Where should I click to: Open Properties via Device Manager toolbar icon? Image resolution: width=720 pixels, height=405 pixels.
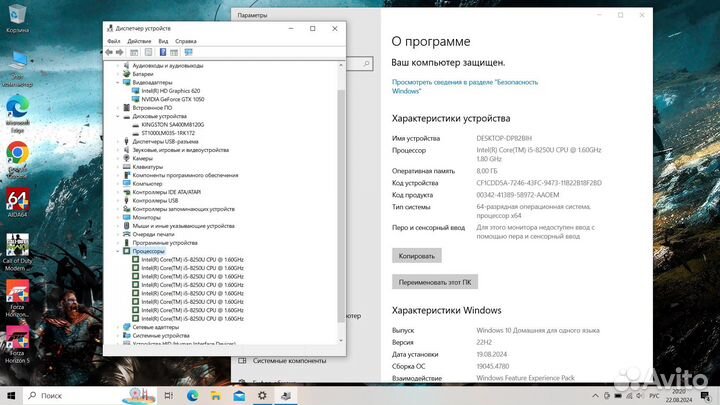[x=148, y=52]
